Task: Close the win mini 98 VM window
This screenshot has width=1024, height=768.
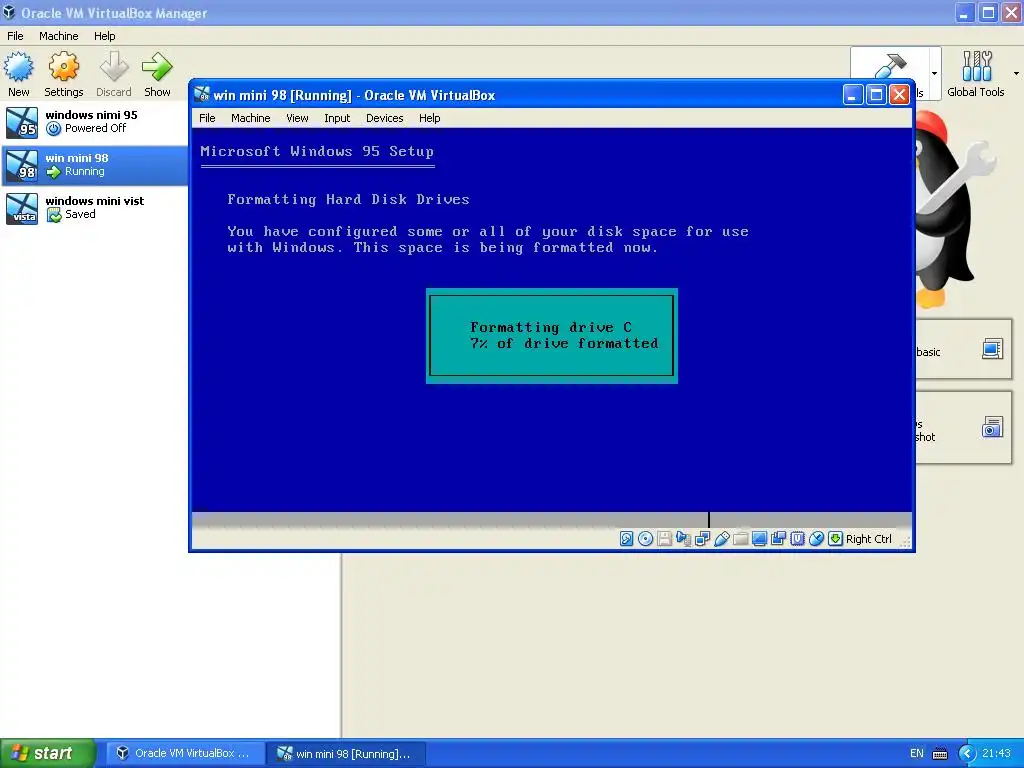Action: click(x=899, y=95)
